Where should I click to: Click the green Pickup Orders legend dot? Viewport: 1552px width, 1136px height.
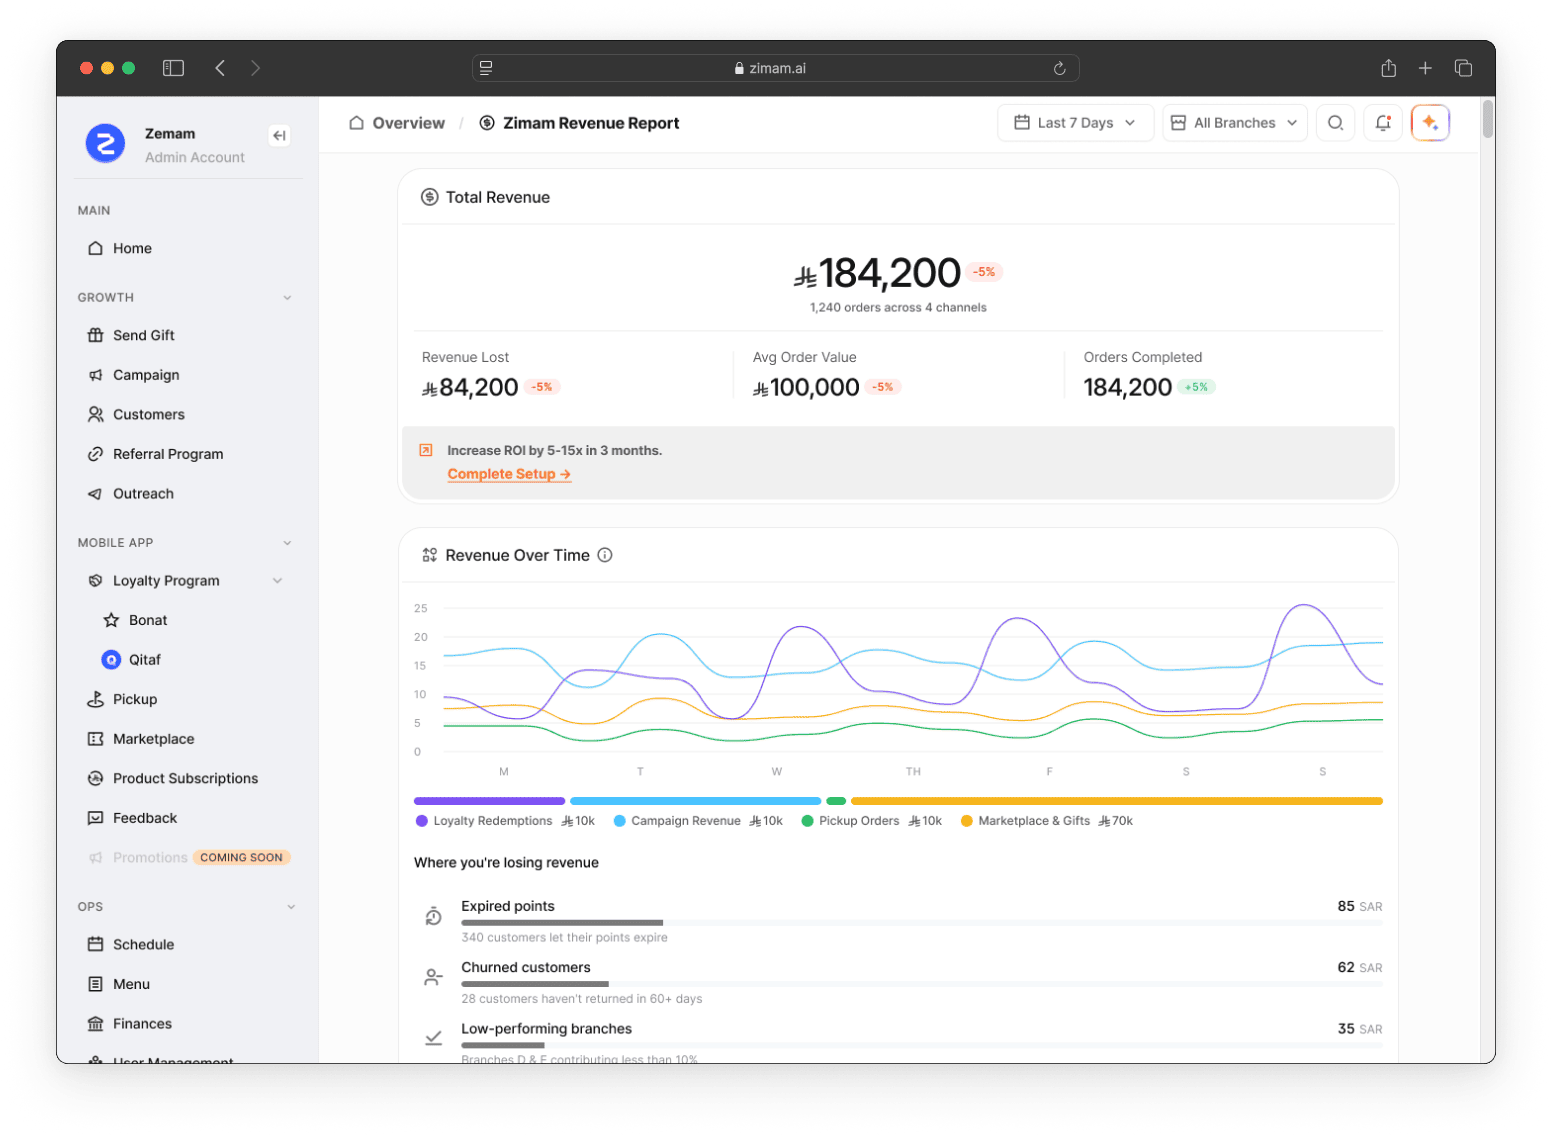tap(807, 821)
